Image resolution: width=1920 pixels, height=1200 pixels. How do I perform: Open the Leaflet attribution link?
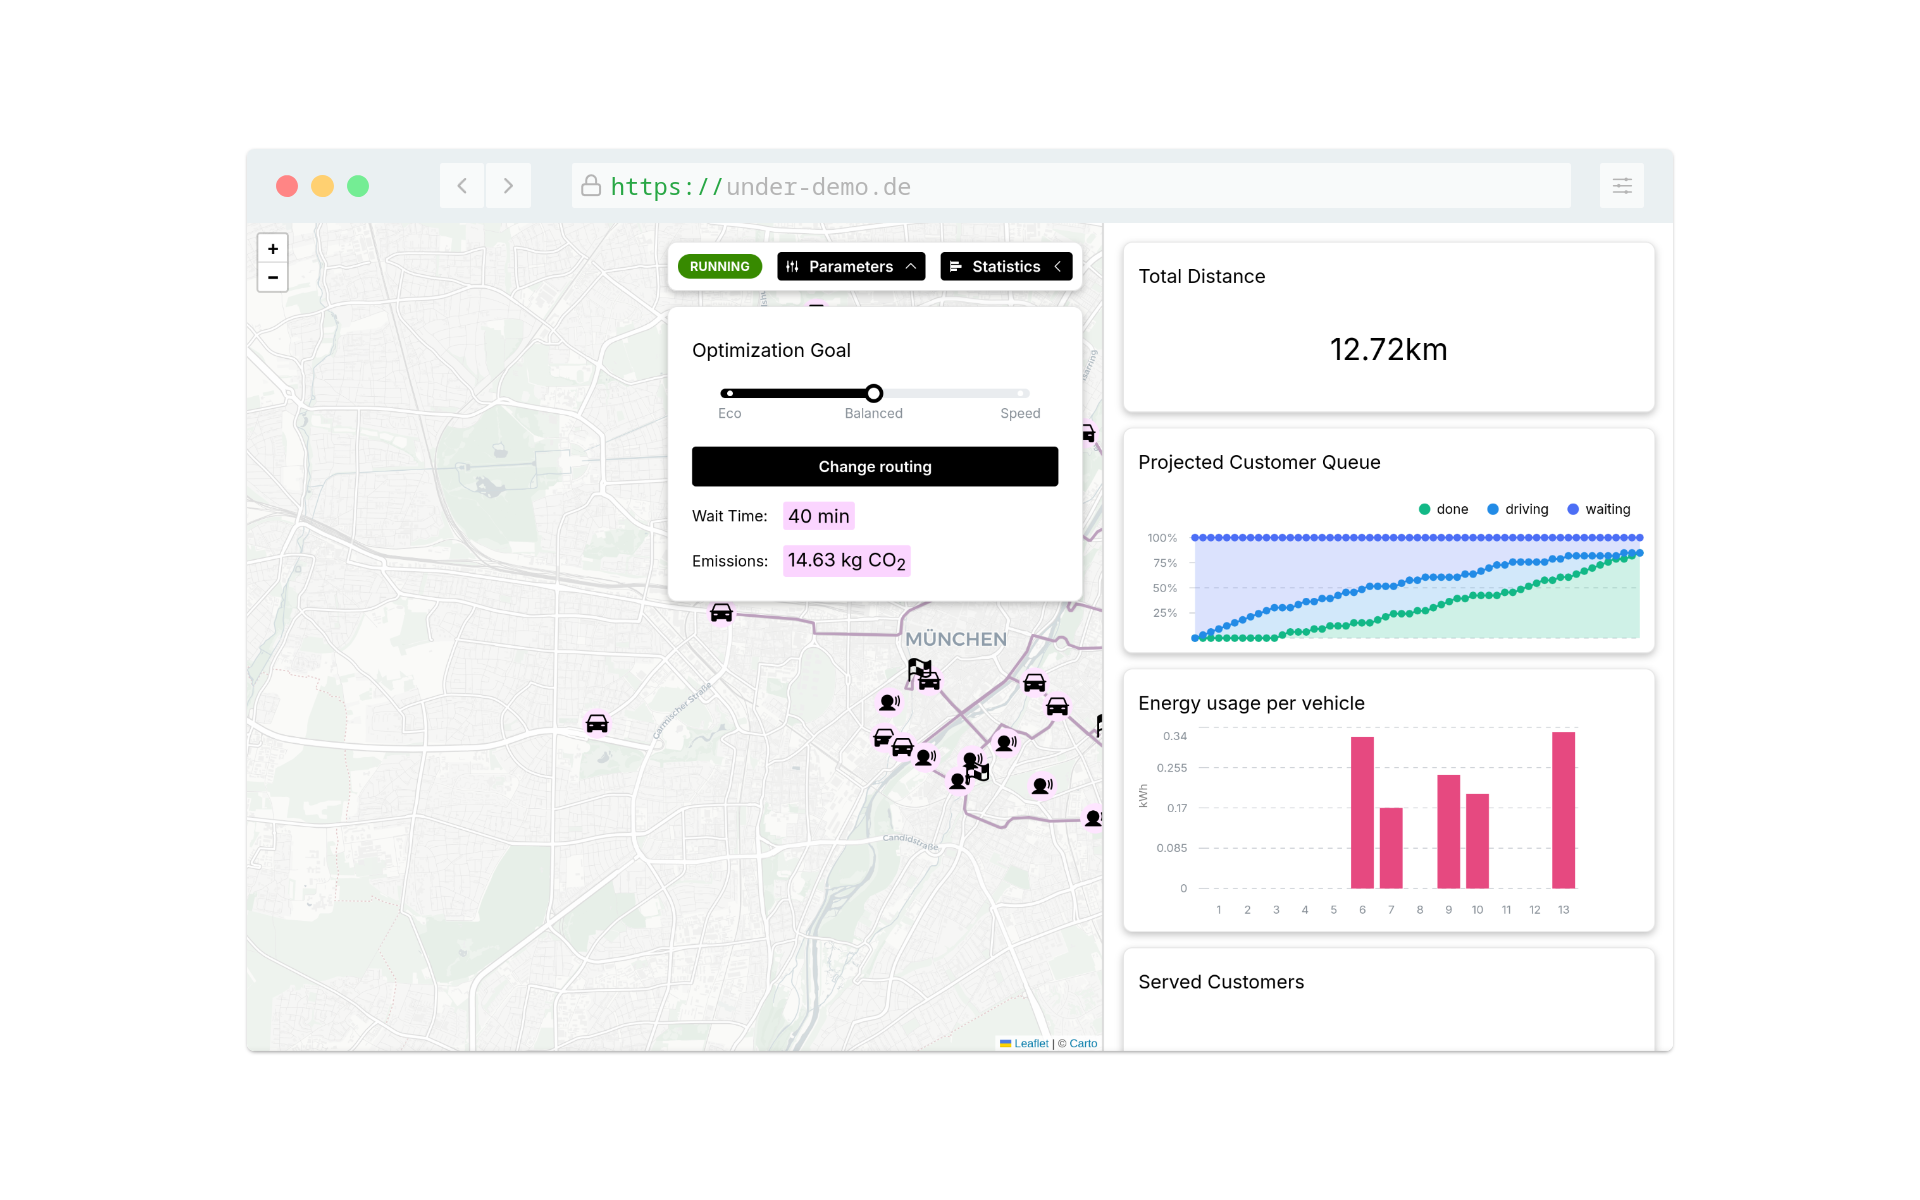[x=1030, y=1043]
